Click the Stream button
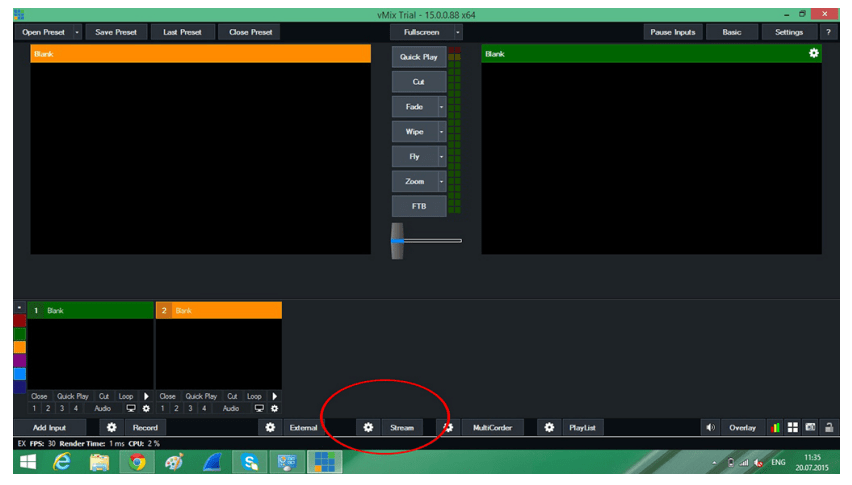The image size is (852, 485). click(402, 427)
